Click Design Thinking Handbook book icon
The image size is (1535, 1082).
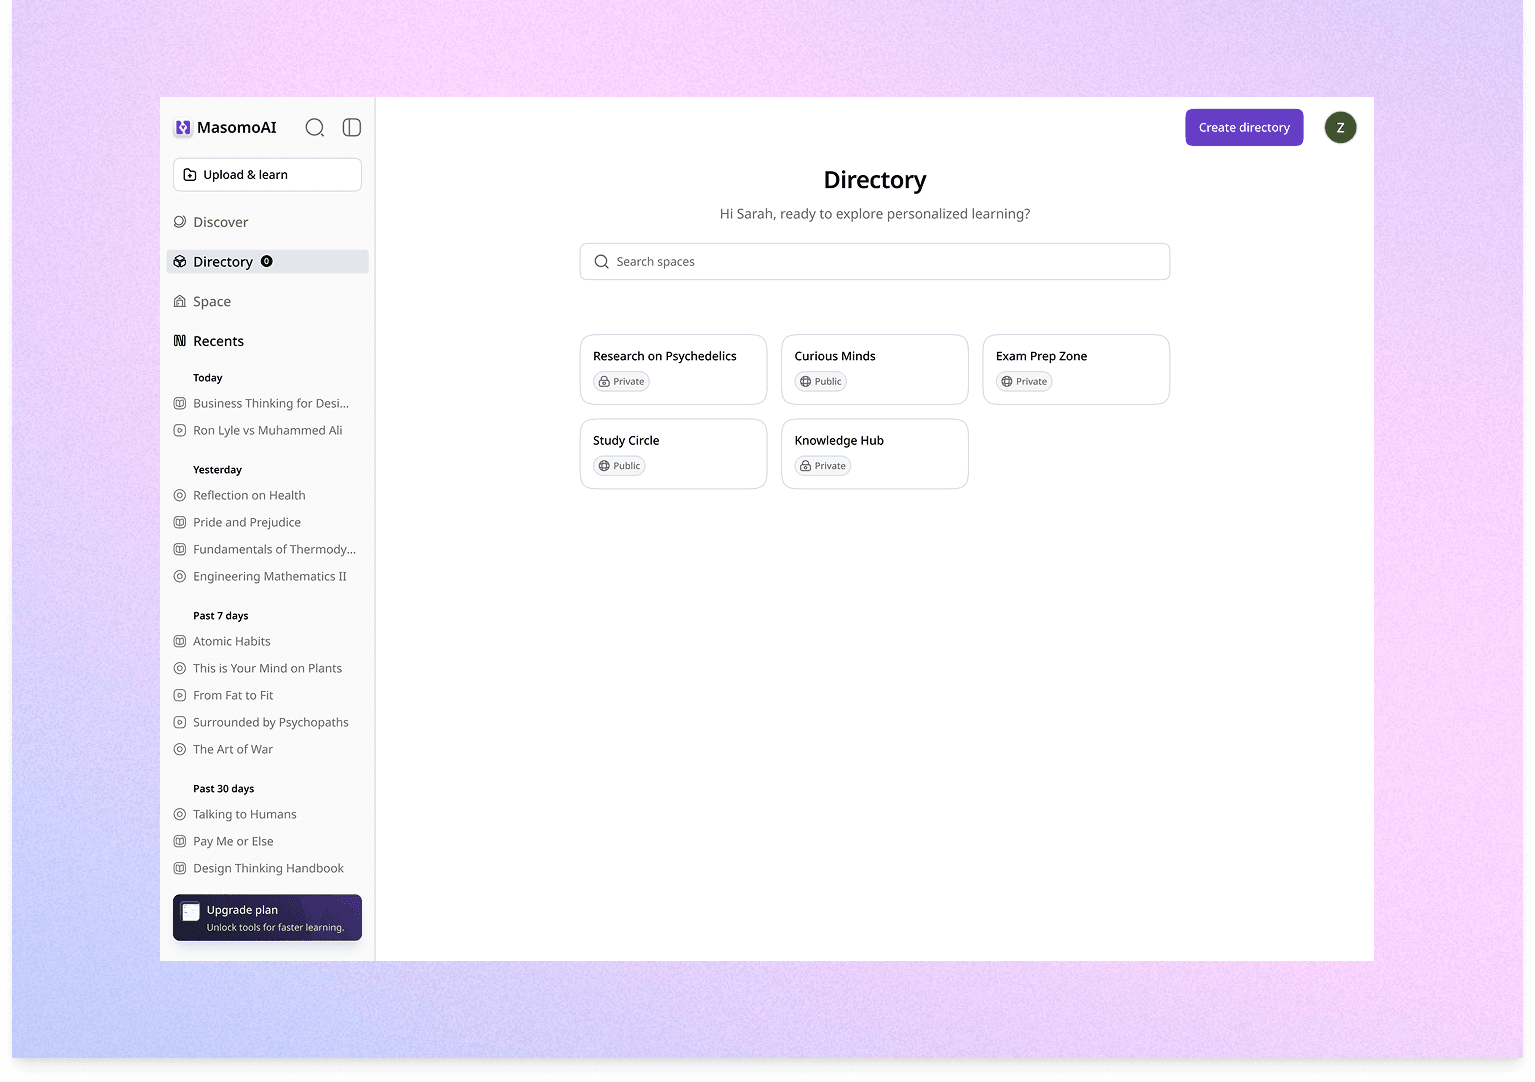180,869
